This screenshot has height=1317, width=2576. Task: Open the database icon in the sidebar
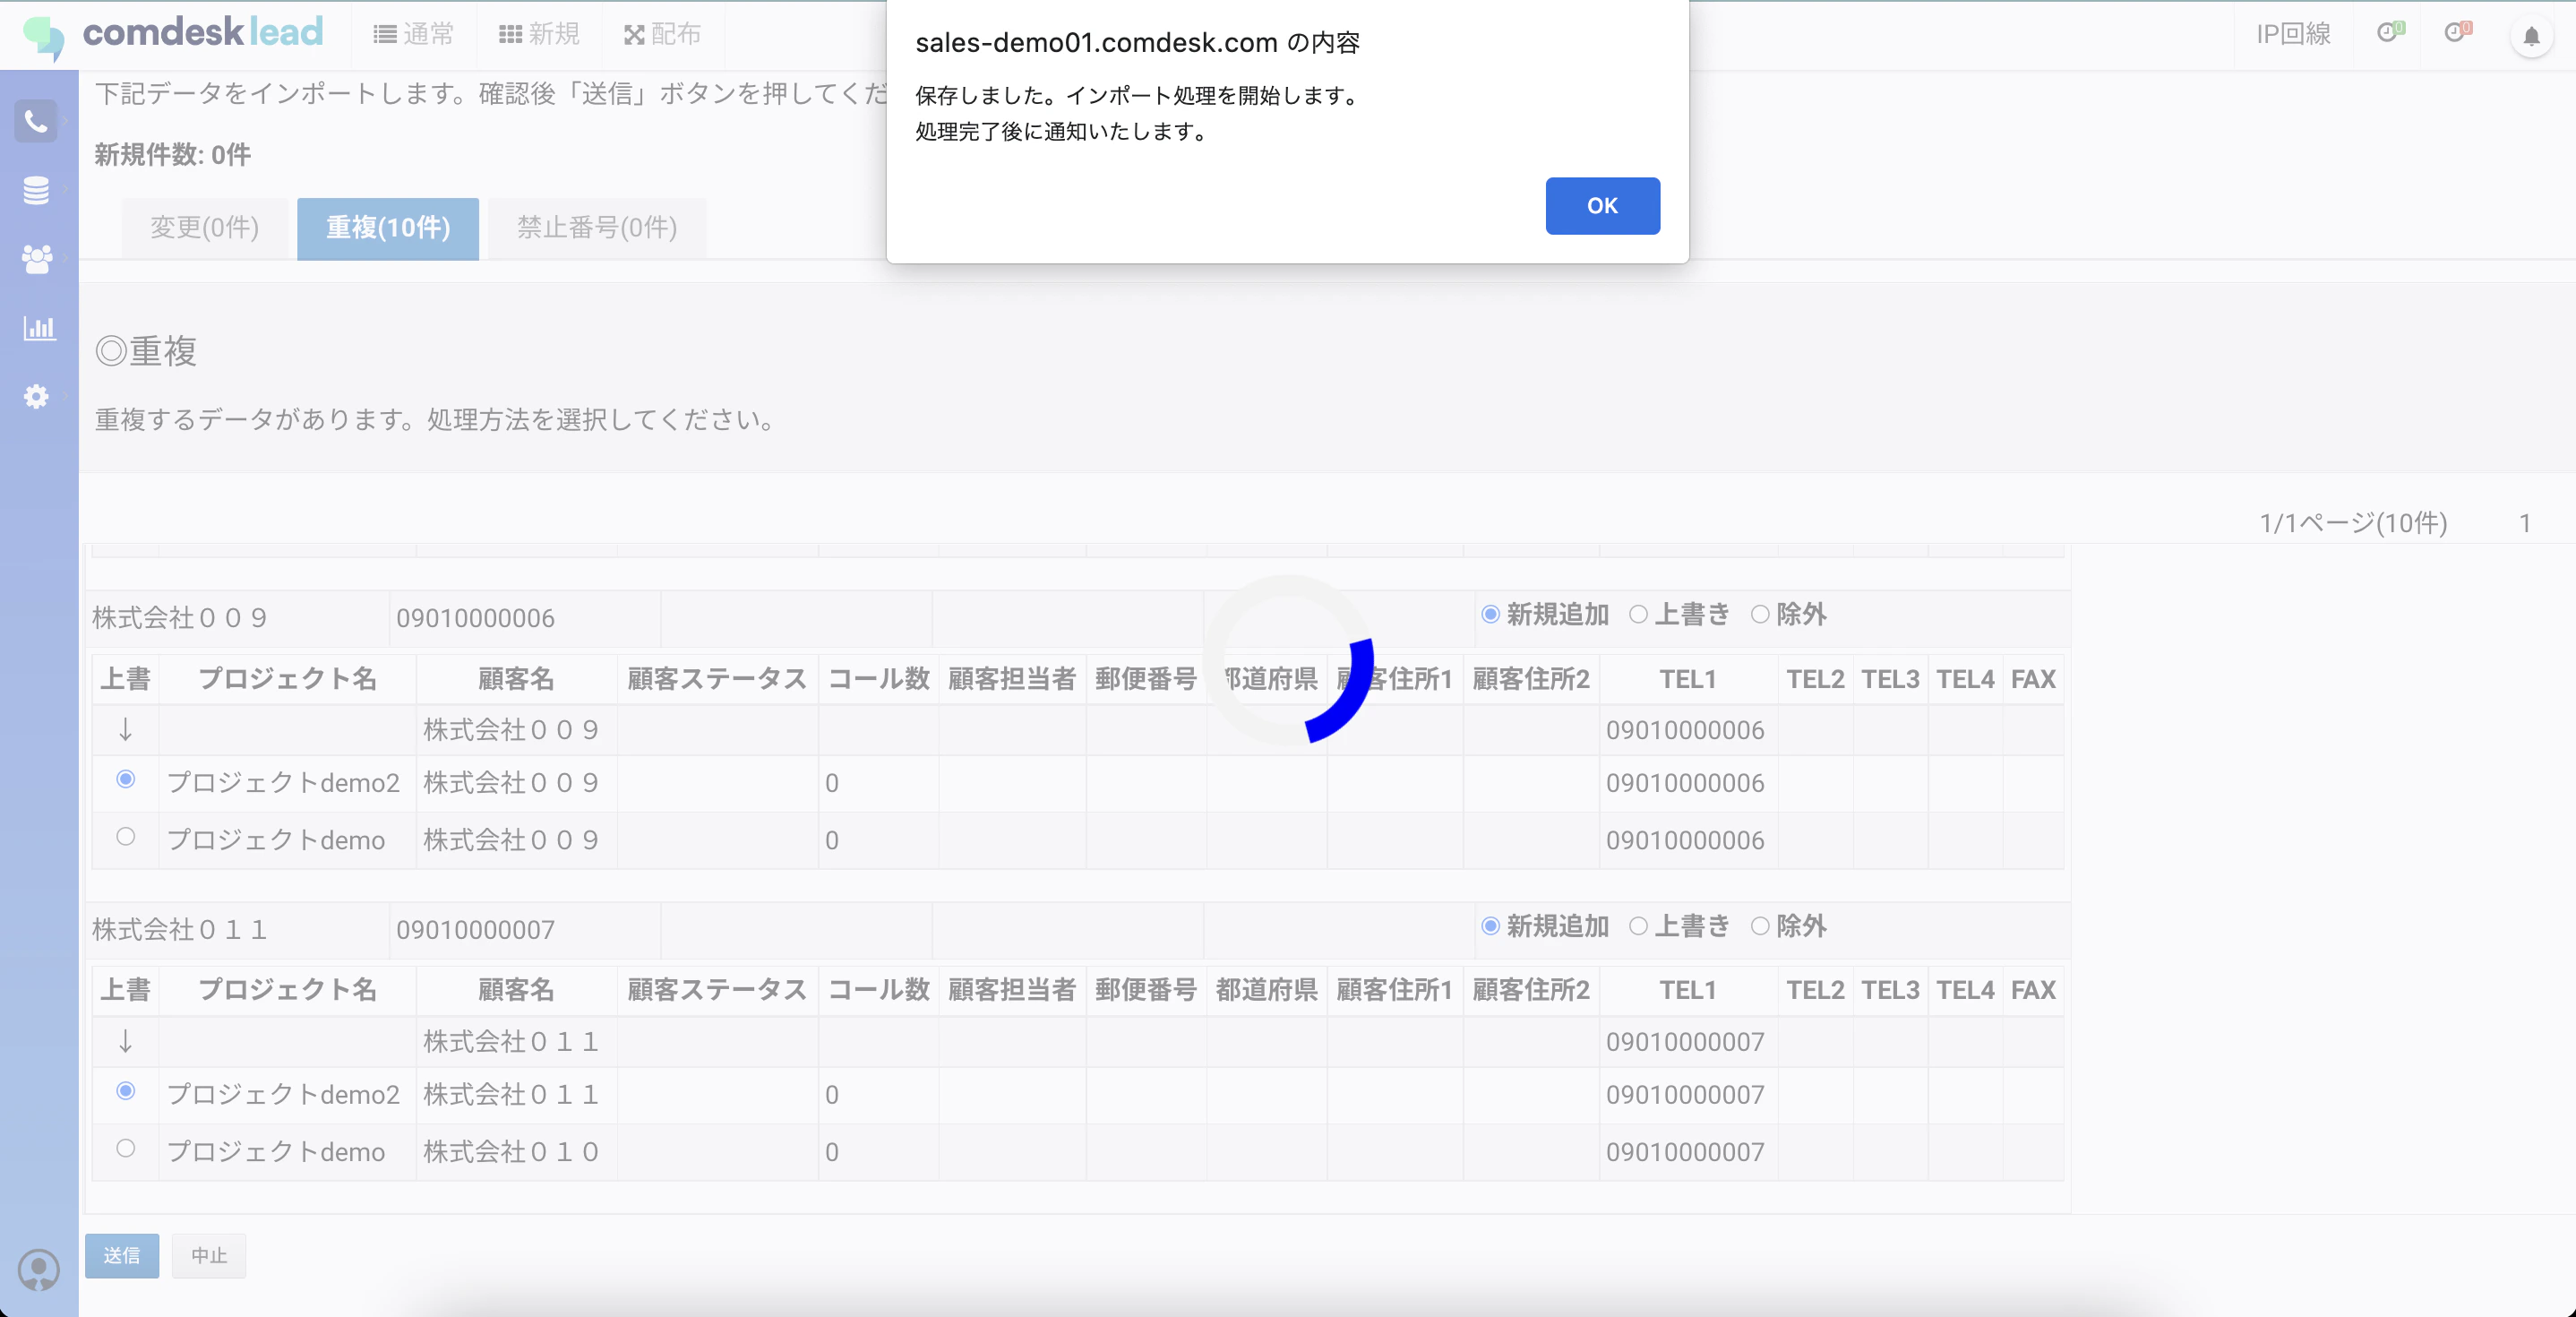pos(36,190)
